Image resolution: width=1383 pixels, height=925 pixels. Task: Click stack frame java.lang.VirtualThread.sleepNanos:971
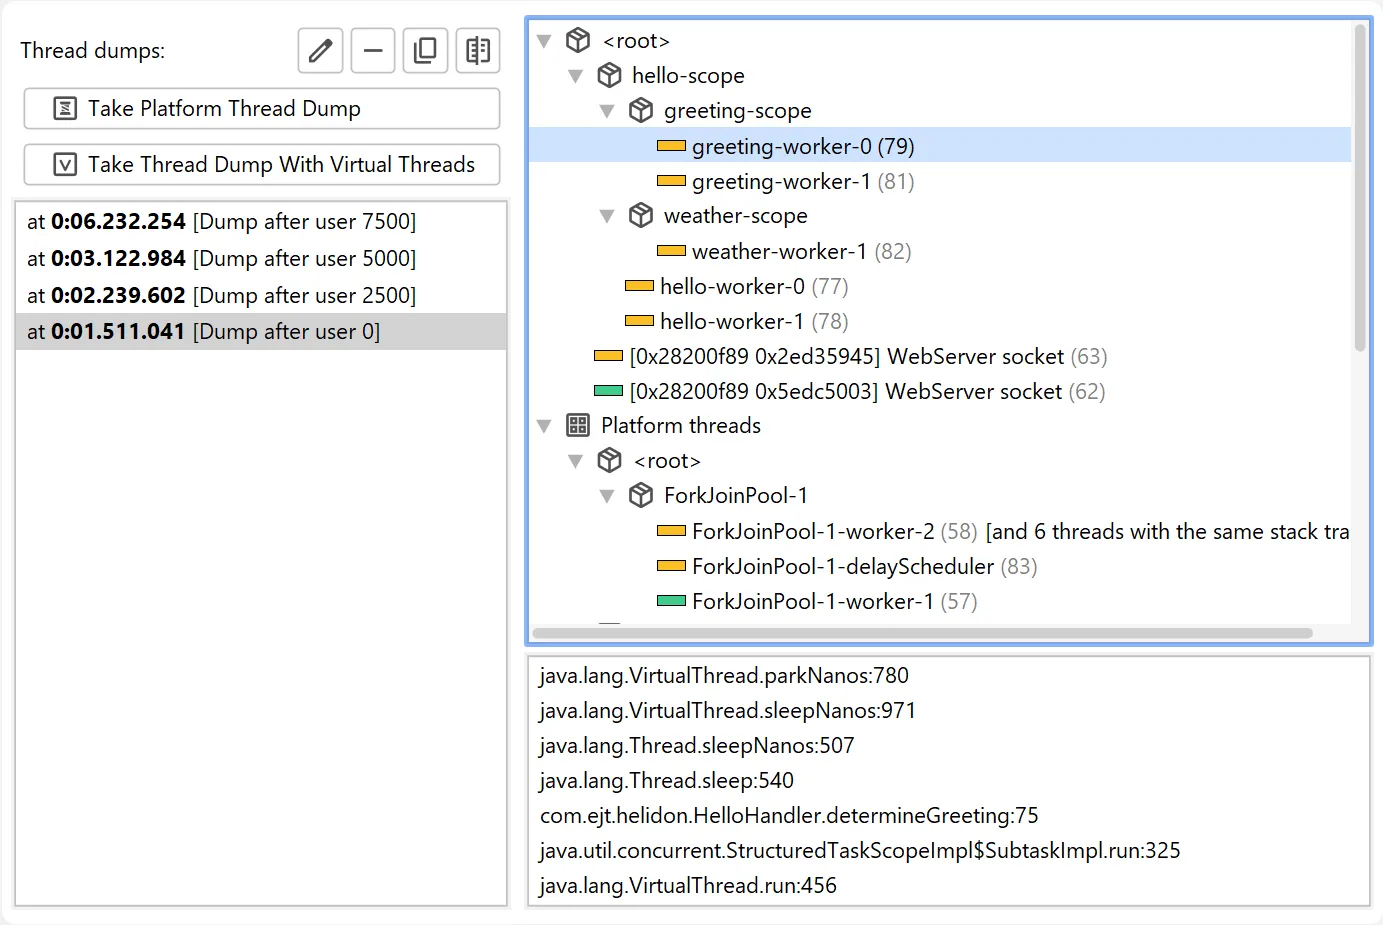click(x=727, y=711)
